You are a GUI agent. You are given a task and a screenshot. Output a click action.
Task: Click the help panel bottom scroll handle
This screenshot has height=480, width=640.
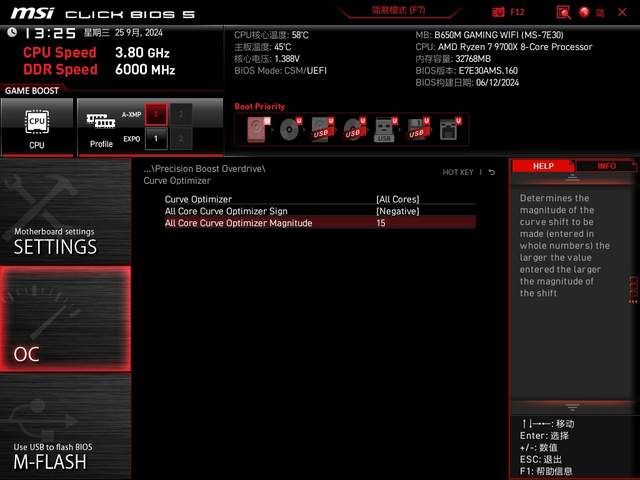(572, 407)
